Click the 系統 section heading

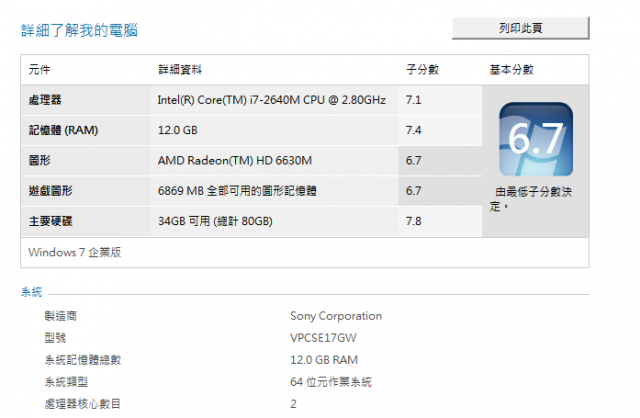coord(32,292)
